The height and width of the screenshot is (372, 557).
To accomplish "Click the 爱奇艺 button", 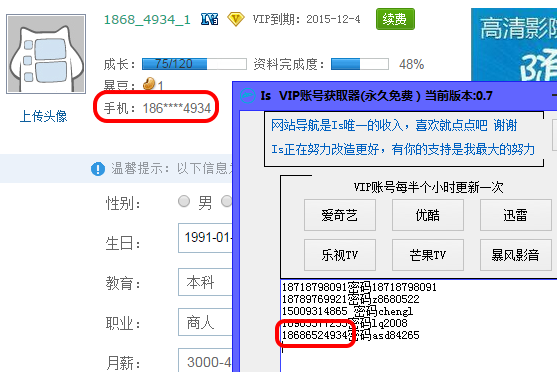I will pos(340,215).
